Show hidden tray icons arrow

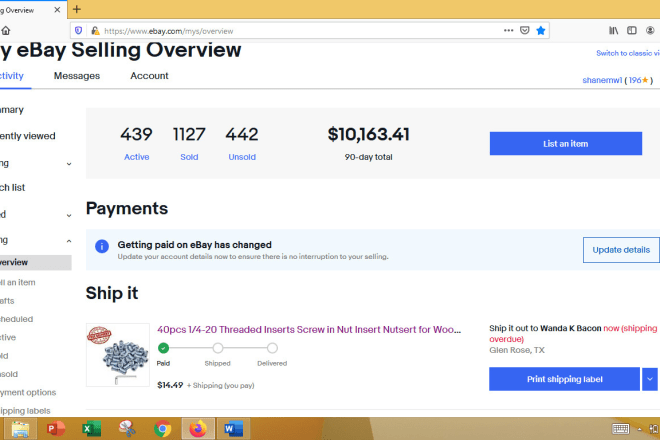tap(639, 429)
